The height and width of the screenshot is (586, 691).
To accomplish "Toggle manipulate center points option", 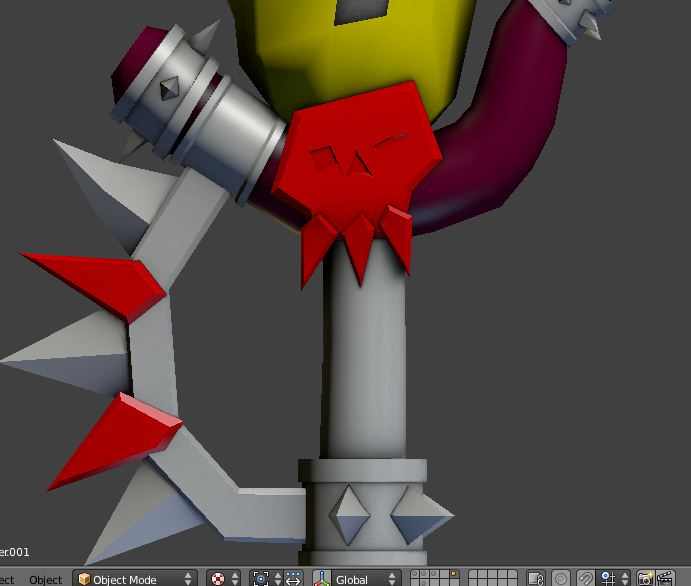I will point(293,579).
